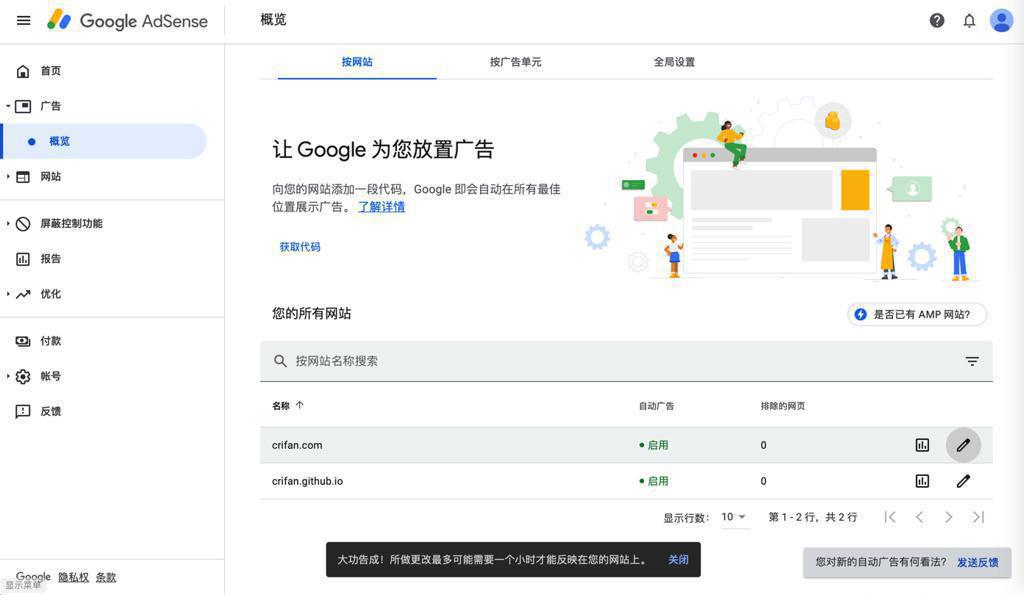
Task: Go to the last page of results
Action: click(978, 517)
